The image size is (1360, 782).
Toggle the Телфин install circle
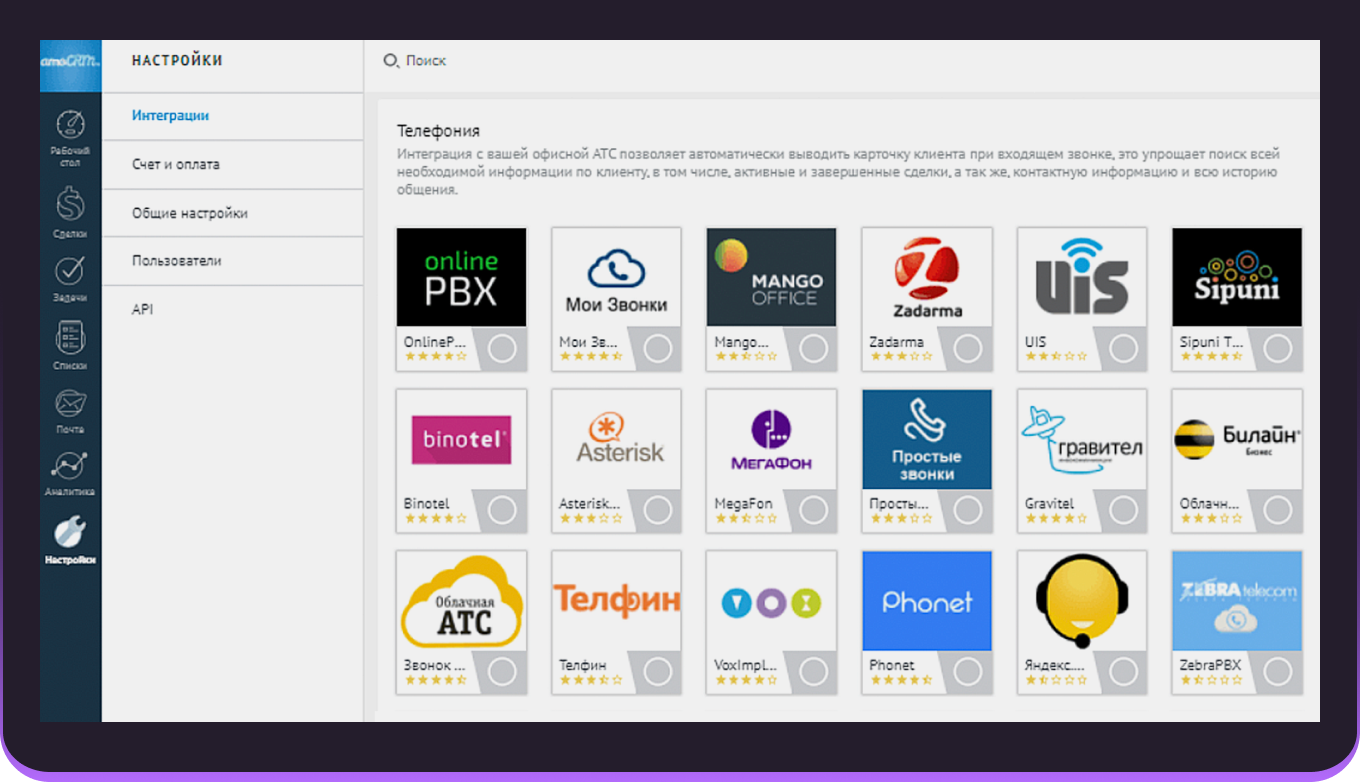[657, 671]
